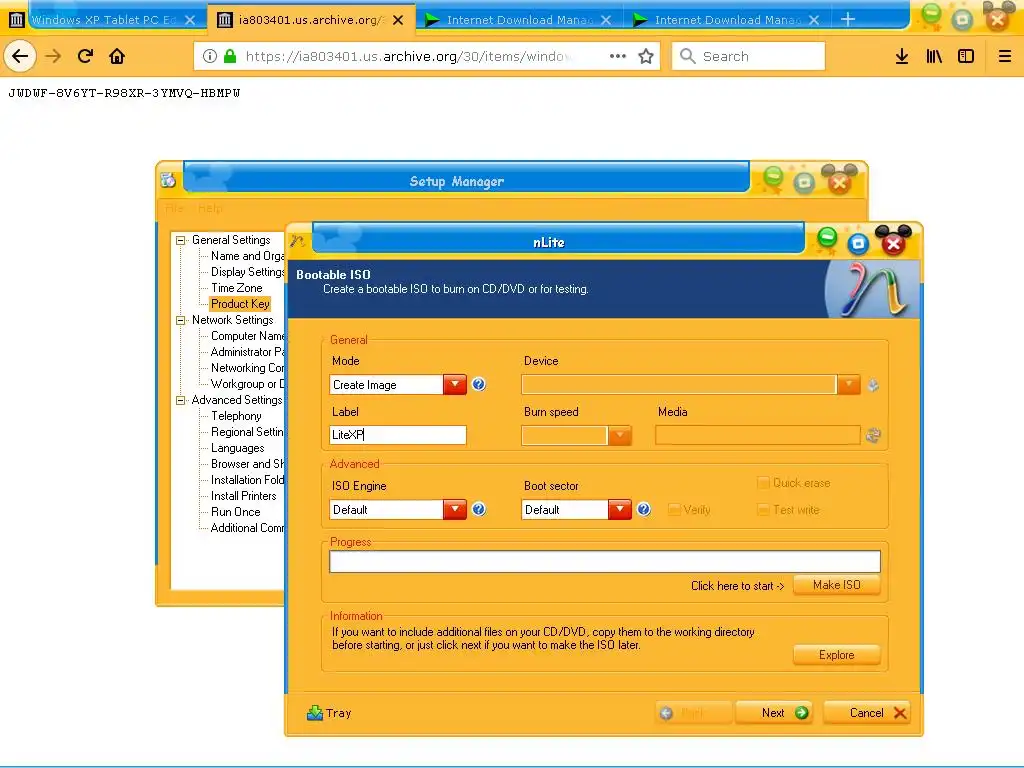
Task: Select Install Printers in Setup Manager tree
Action: coord(244,496)
